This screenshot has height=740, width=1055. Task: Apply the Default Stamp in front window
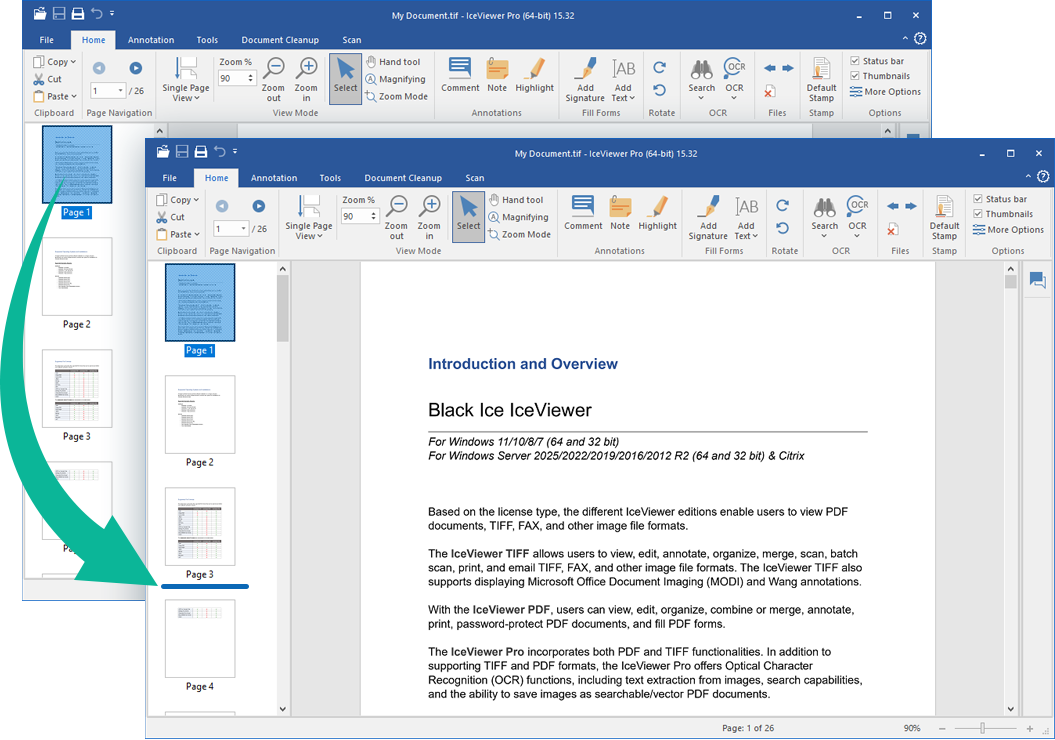tap(944, 217)
